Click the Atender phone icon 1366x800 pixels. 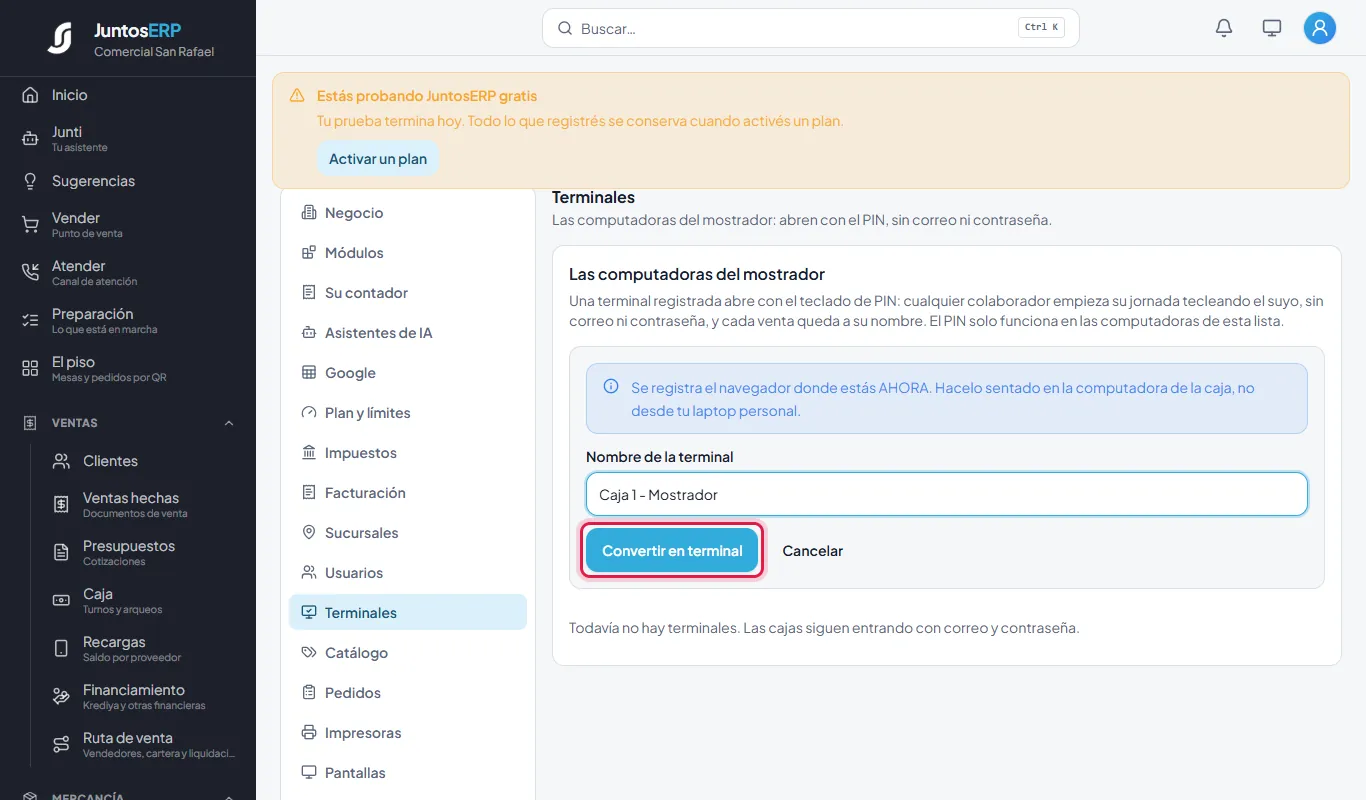[x=30, y=273]
